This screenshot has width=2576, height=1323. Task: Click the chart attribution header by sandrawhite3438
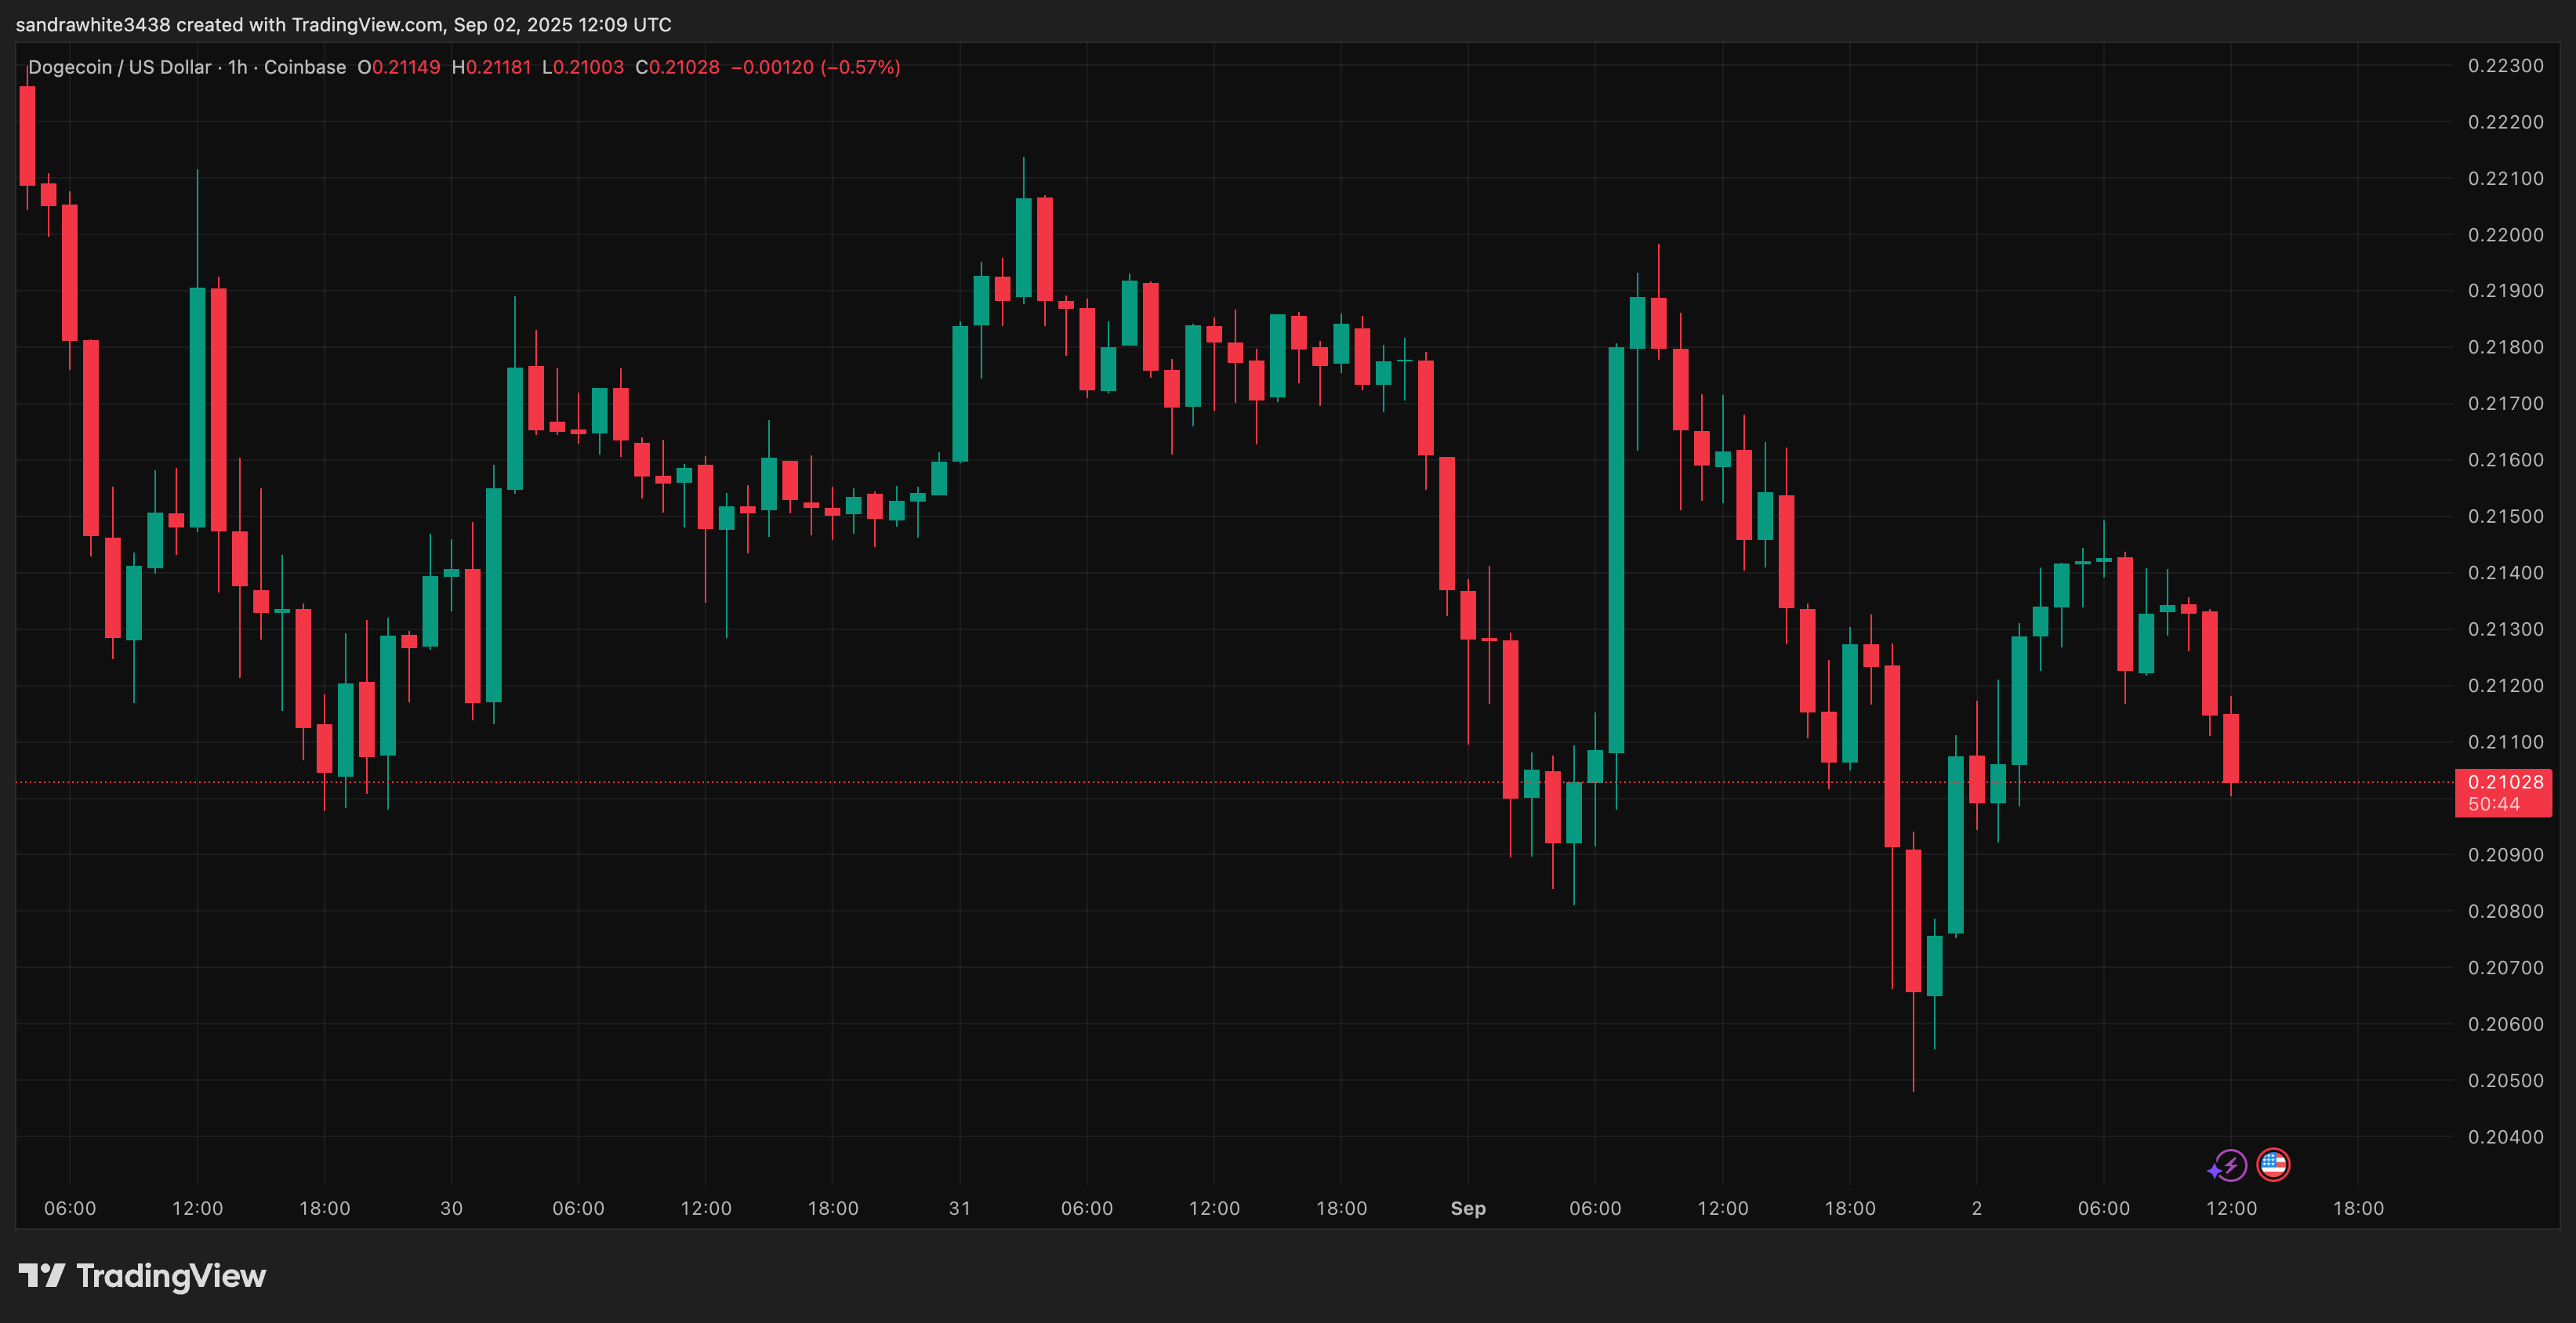click(x=344, y=24)
